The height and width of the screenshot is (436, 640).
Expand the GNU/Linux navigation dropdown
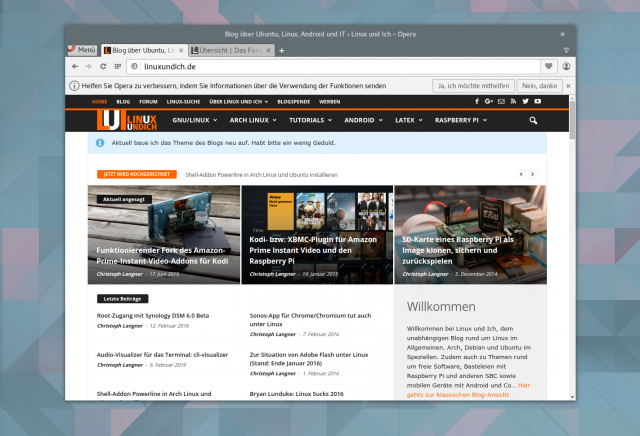pyautogui.click(x=195, y=120)
